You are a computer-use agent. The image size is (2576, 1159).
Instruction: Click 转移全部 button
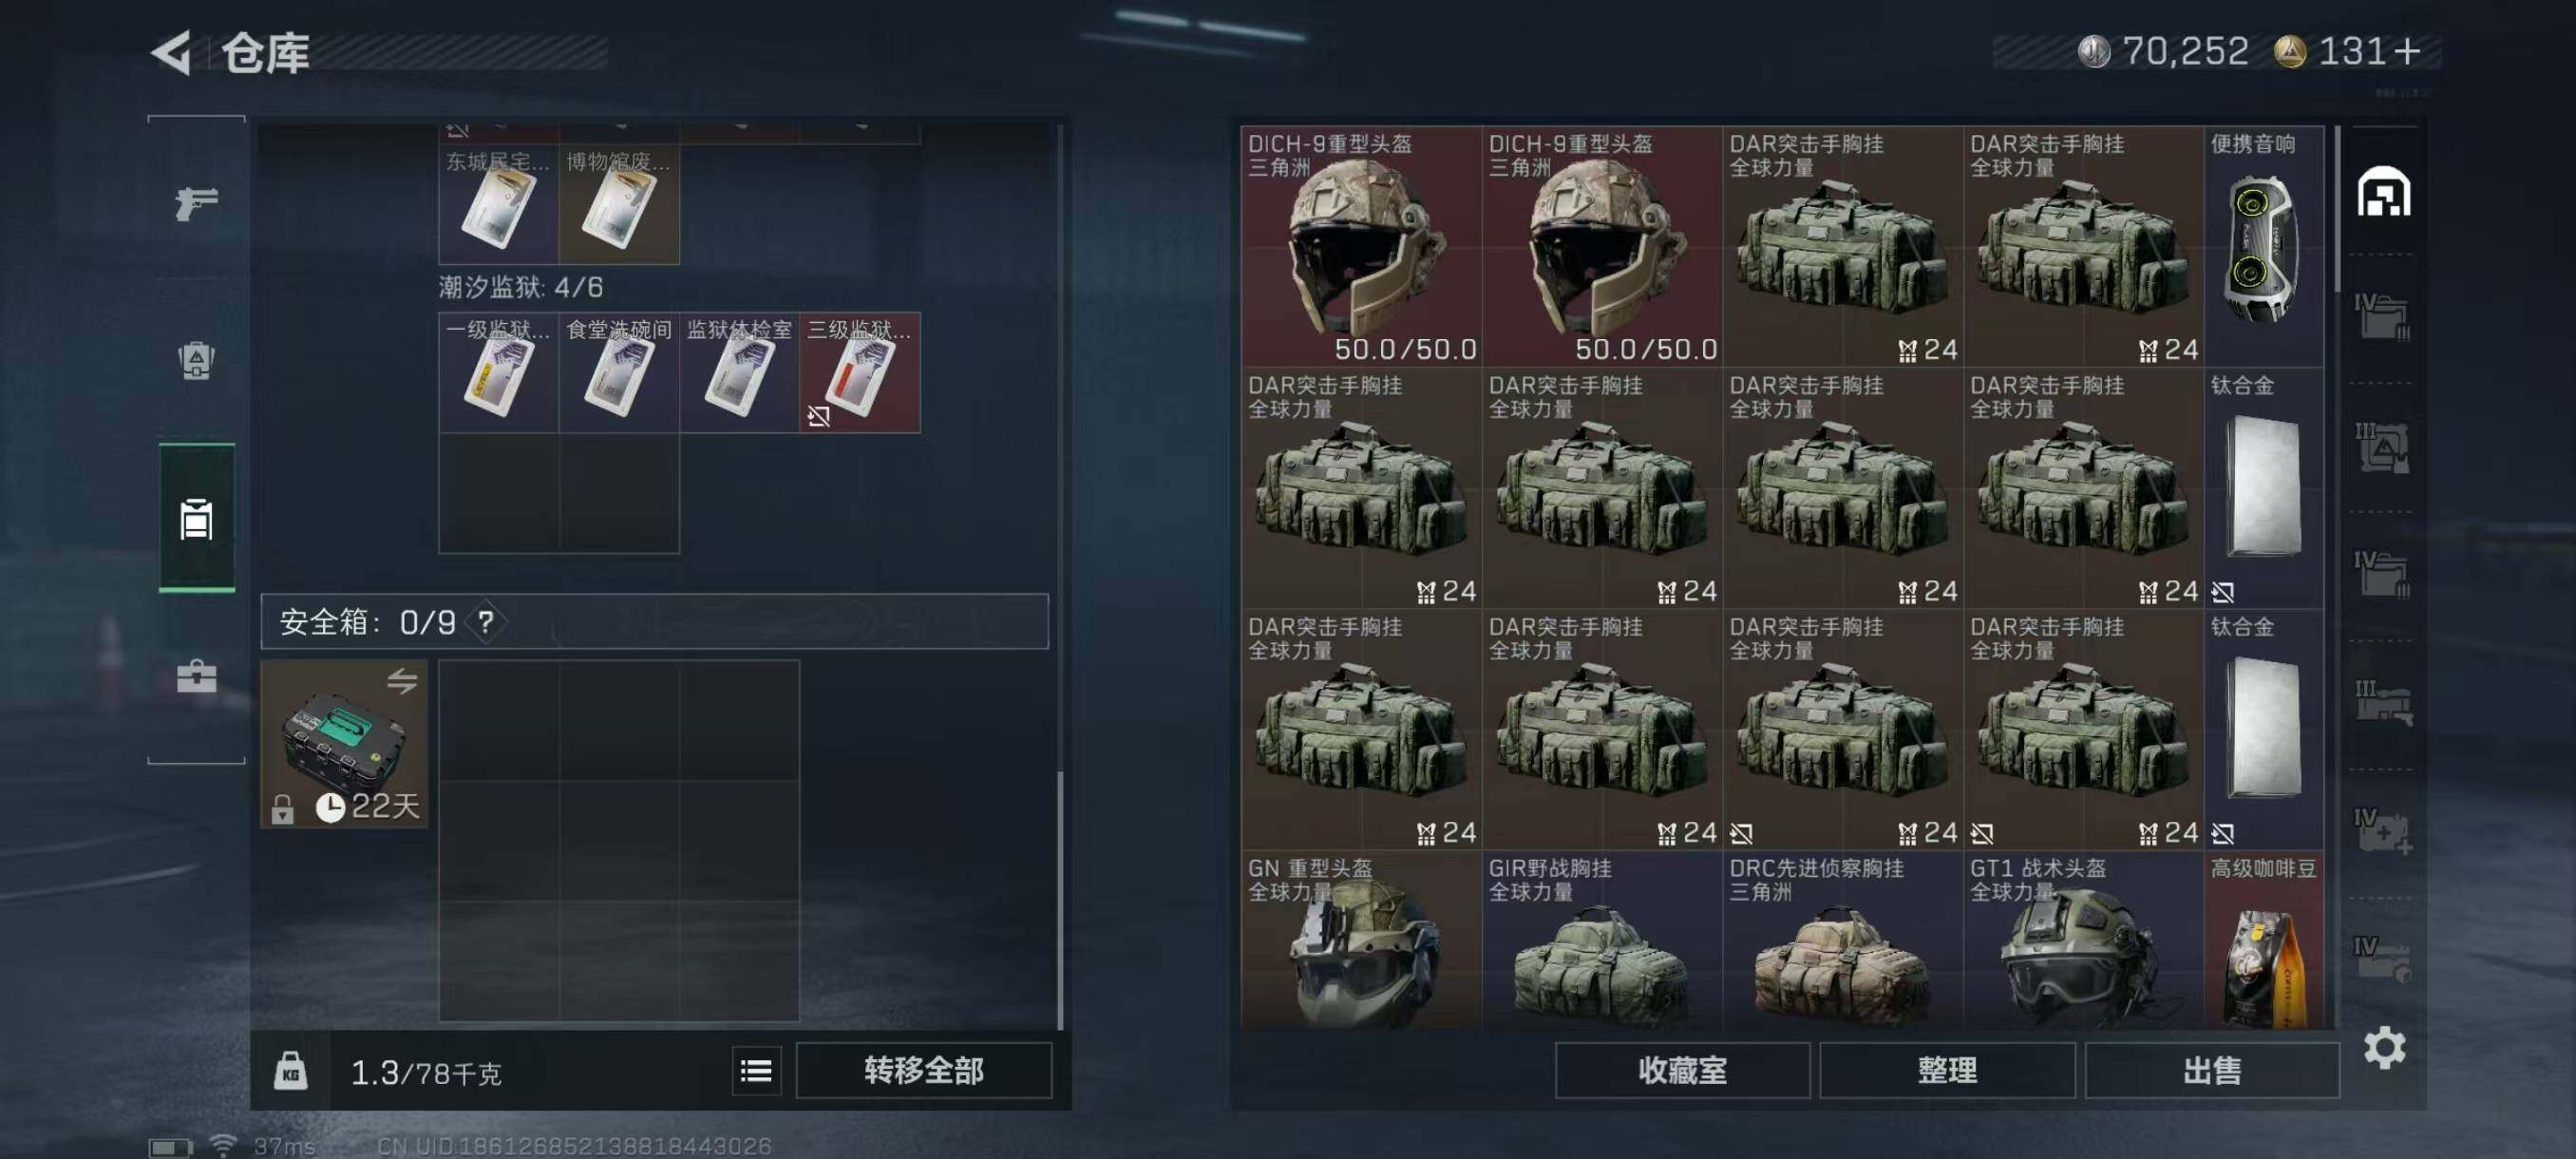tap(923, 1071)
